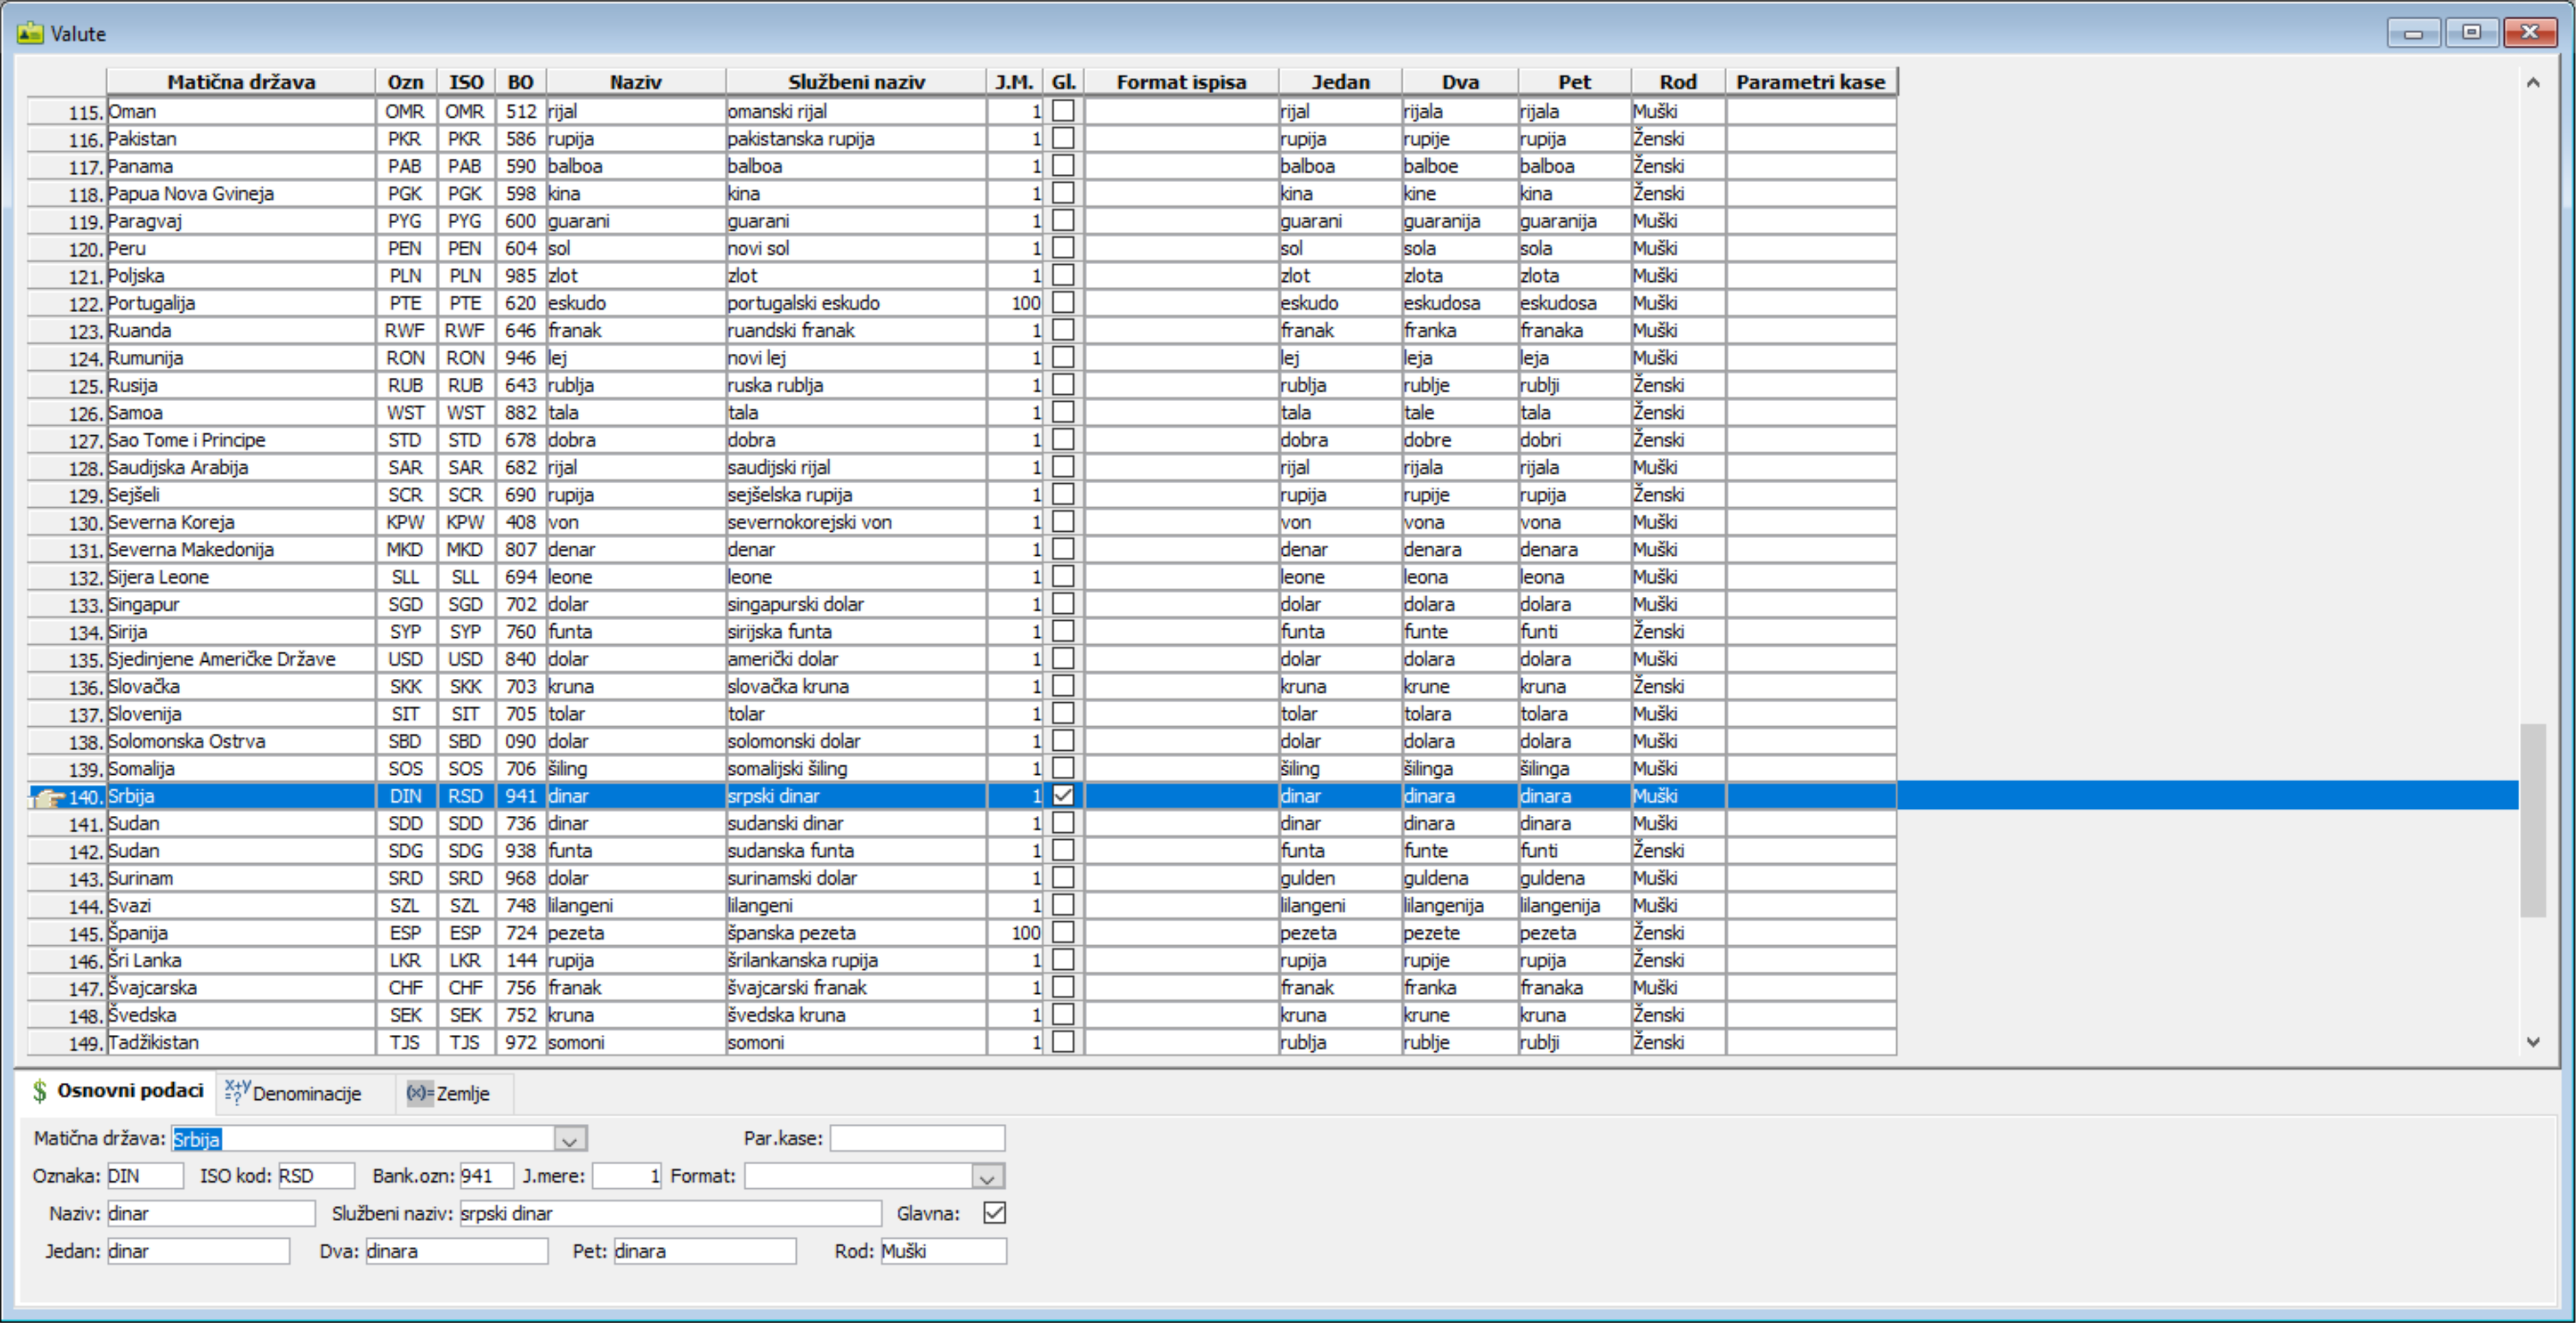
Task: Click the Parametri kase column header
Action: [x=1810, y=82]
